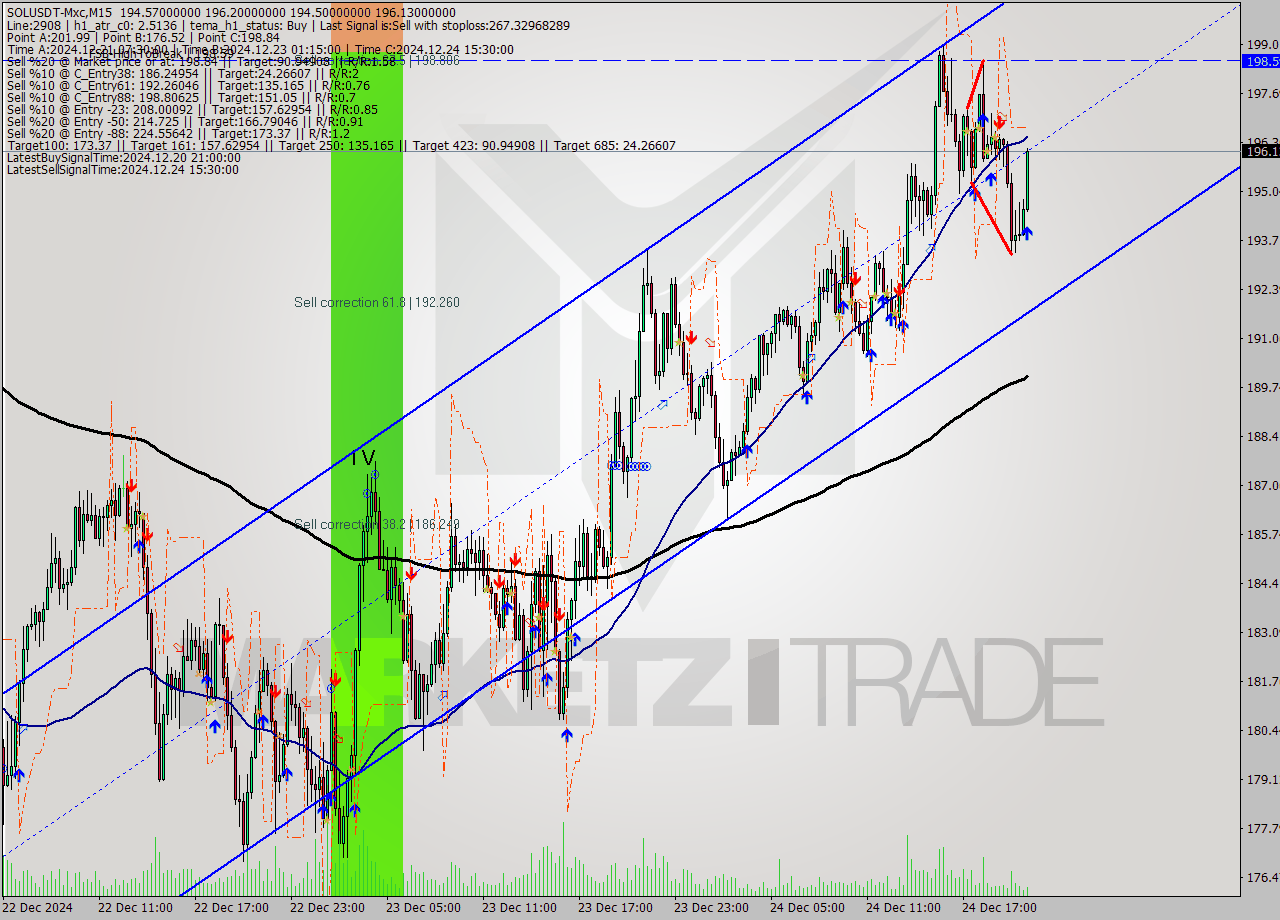The height and width of the screenshot is (920, 1280).
Task: Click the 181.7 price axis label
Action: pos(1262,681)
